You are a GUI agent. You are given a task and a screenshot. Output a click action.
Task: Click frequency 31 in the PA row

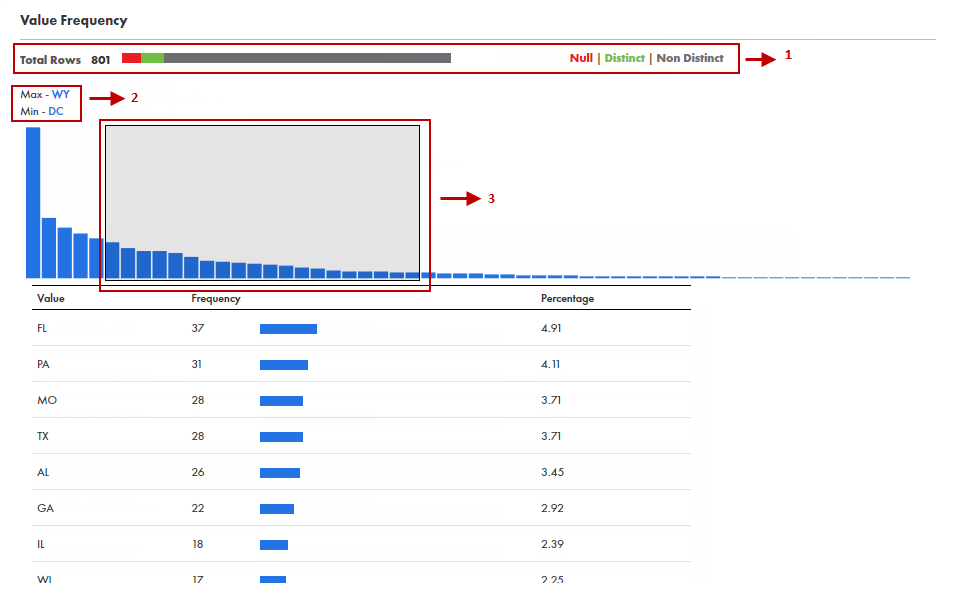(196, 364)
